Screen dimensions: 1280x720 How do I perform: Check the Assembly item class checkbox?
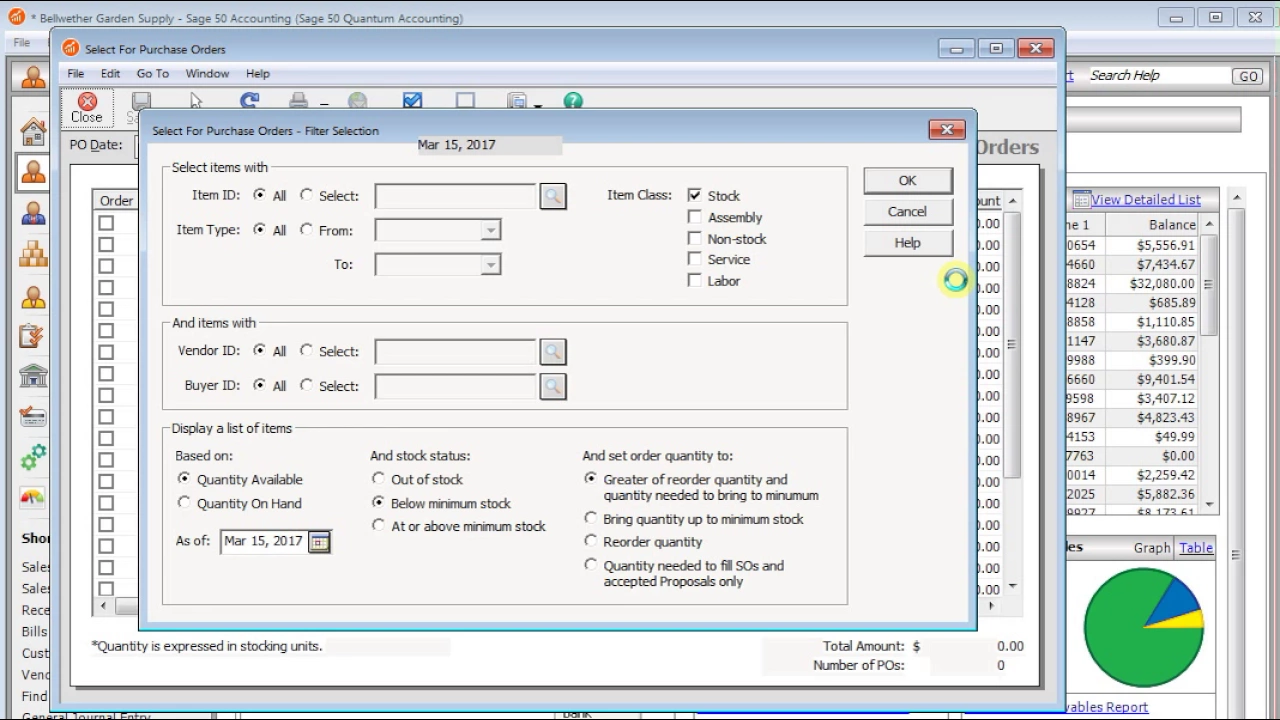pos(694,217)
